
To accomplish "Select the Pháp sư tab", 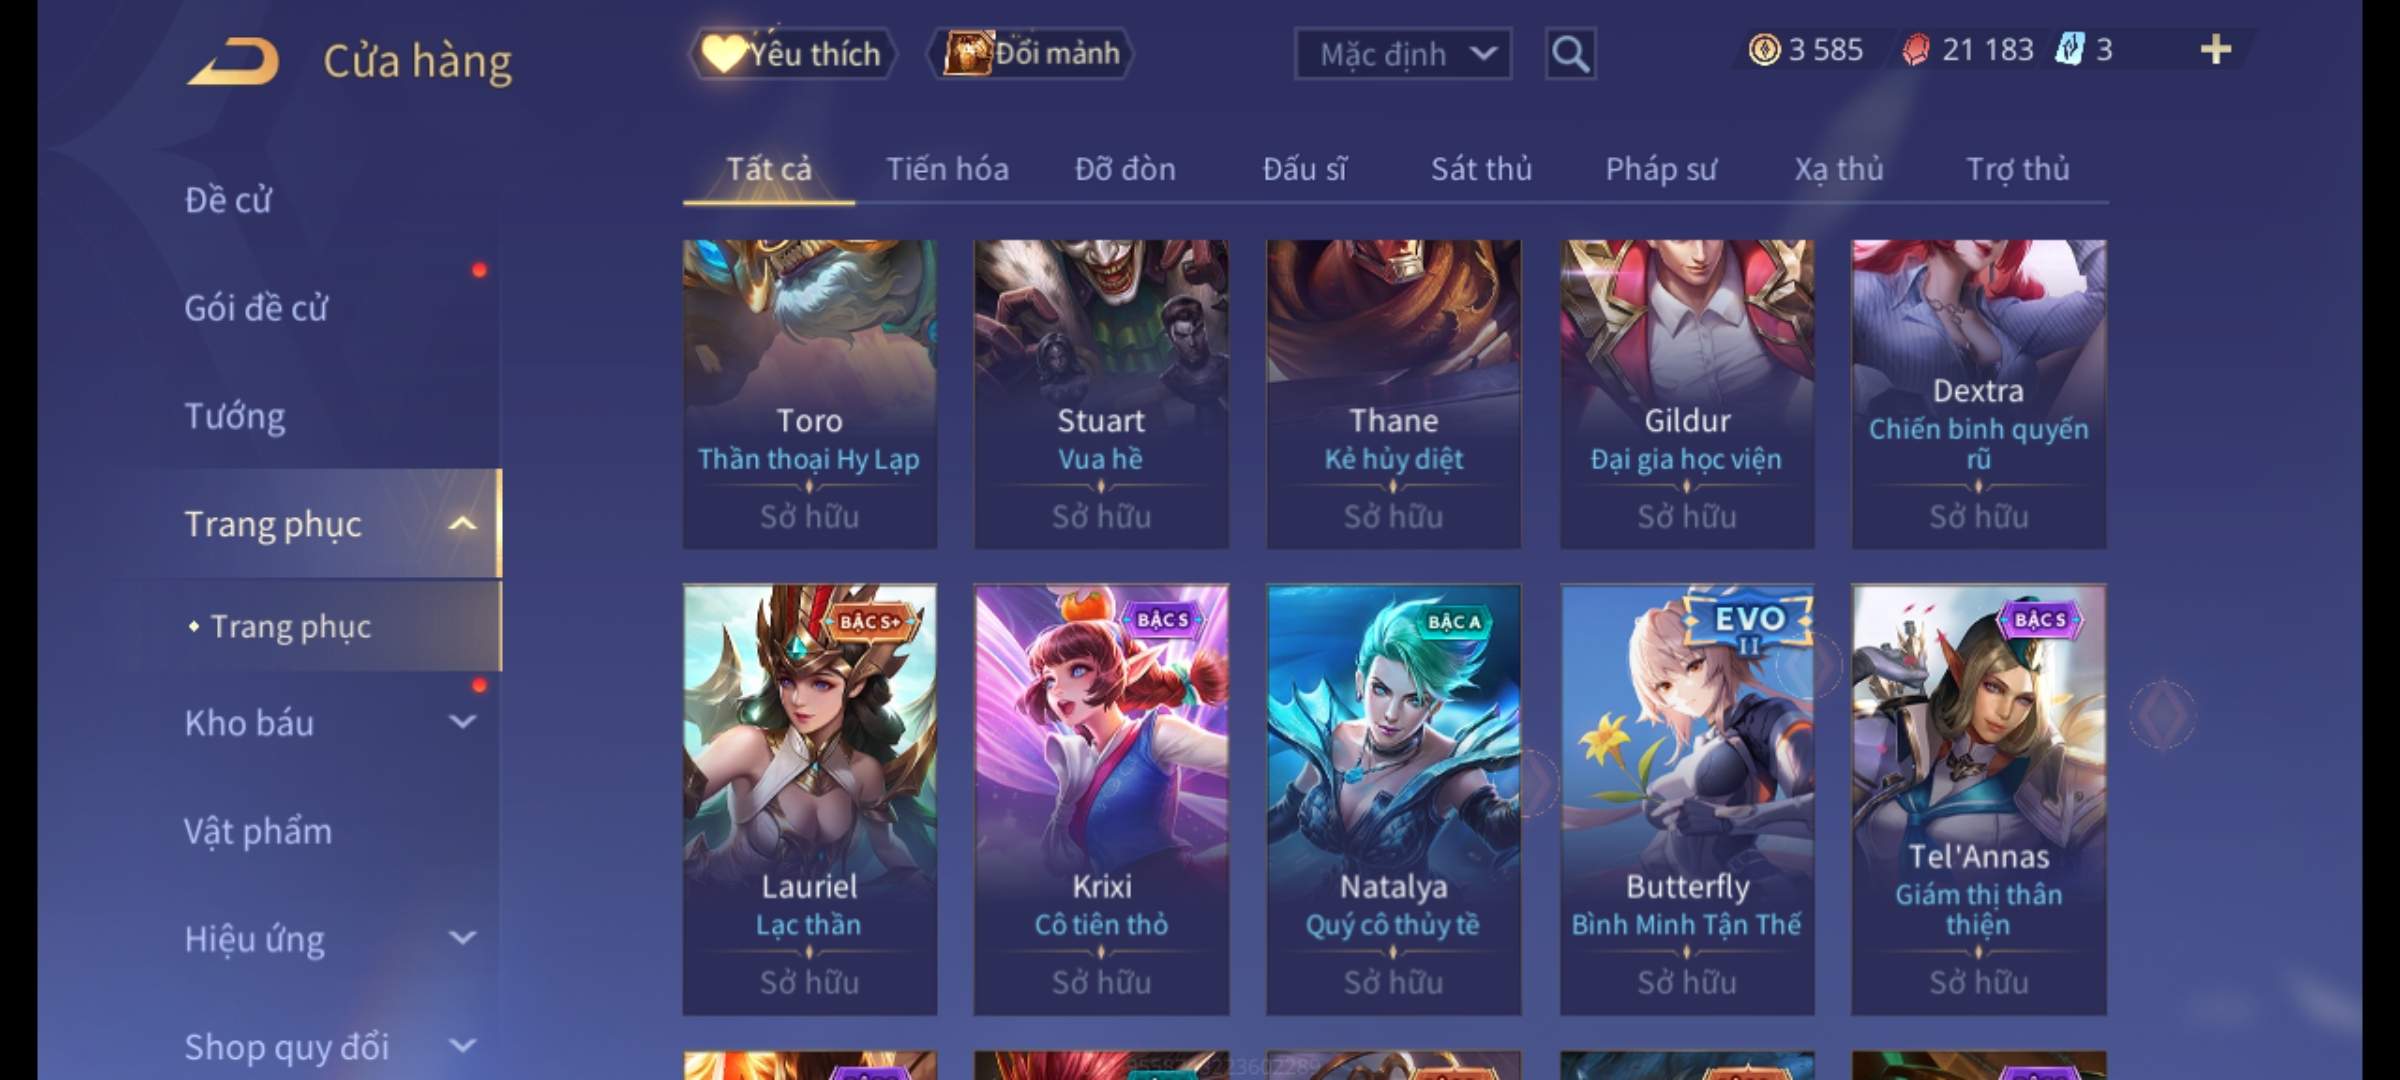I will [1661, 169].
